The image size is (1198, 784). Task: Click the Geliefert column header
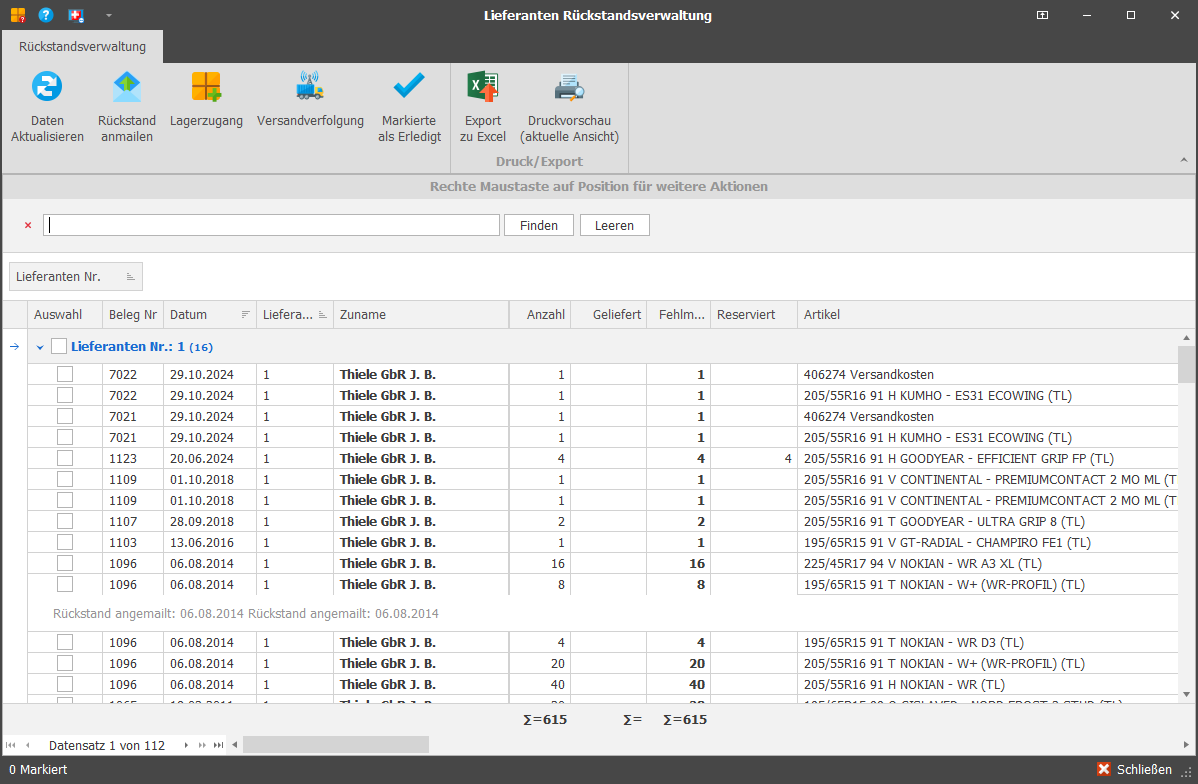click(x=609, y=315)
